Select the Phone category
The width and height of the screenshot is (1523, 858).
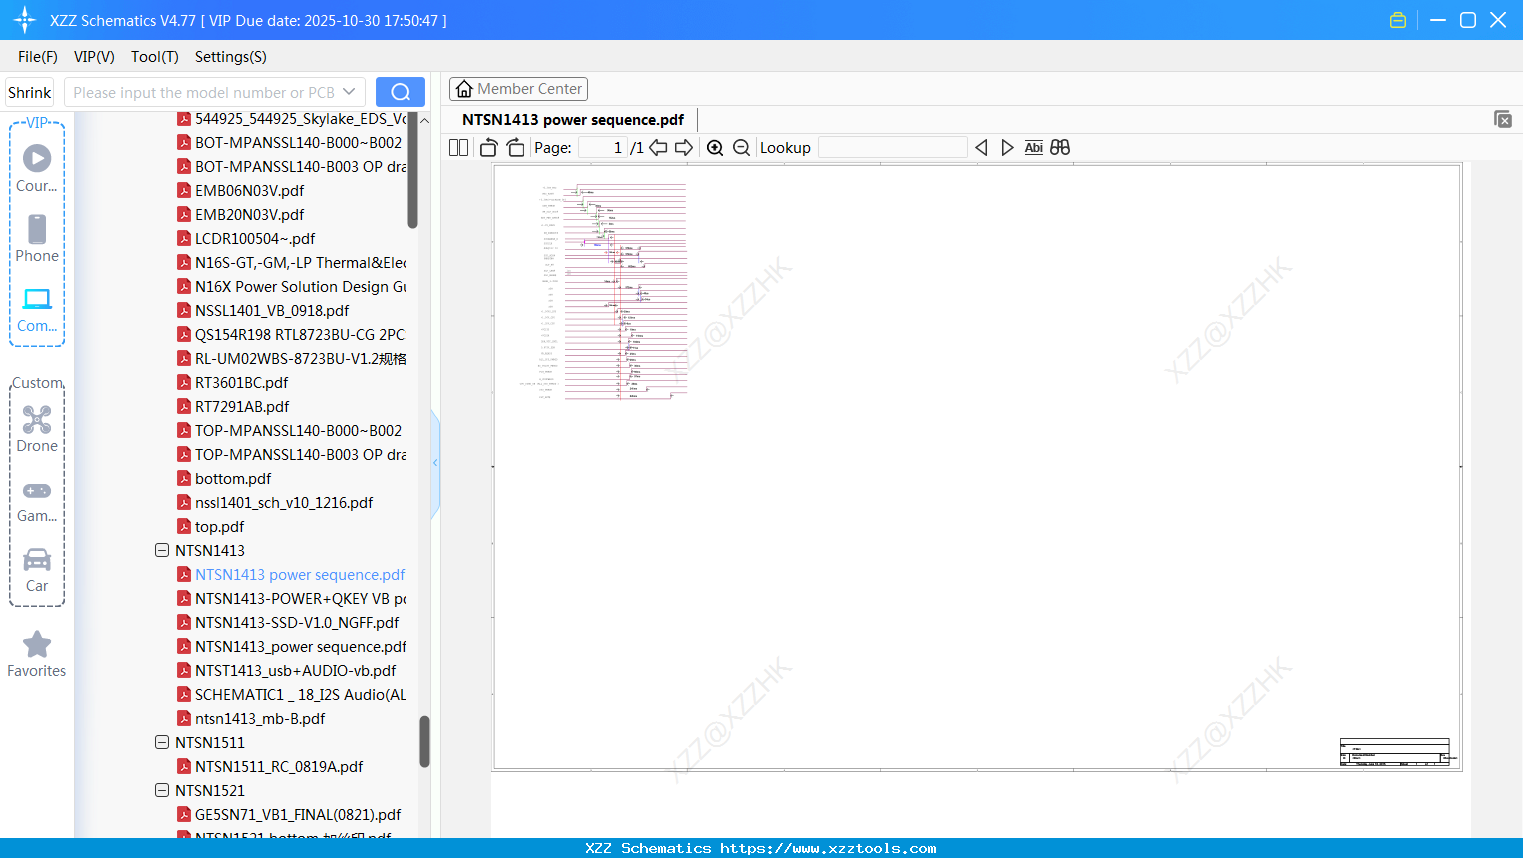click(37, 238)
